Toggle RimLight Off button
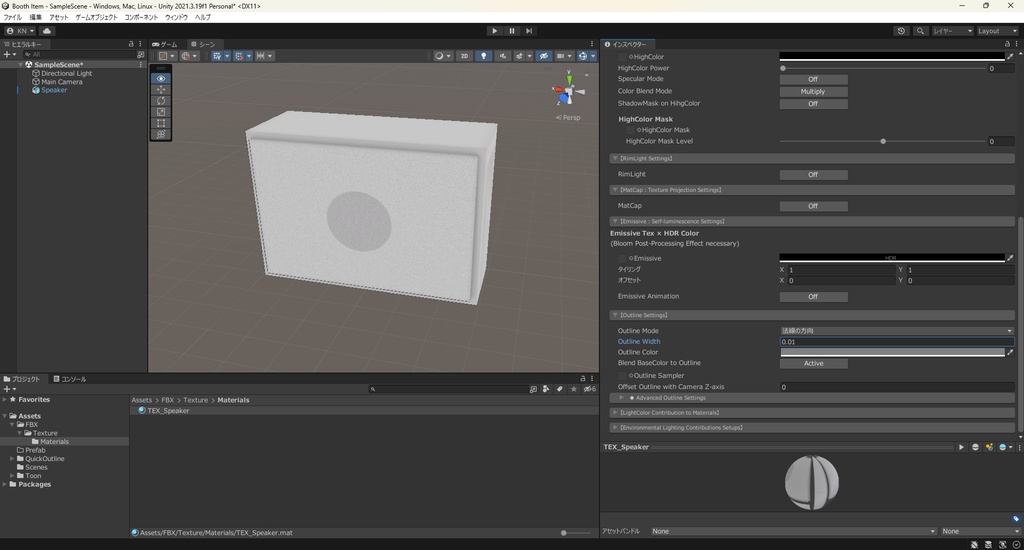Image resolution: width=1024 pixels, height=550 pixels. 813,175
